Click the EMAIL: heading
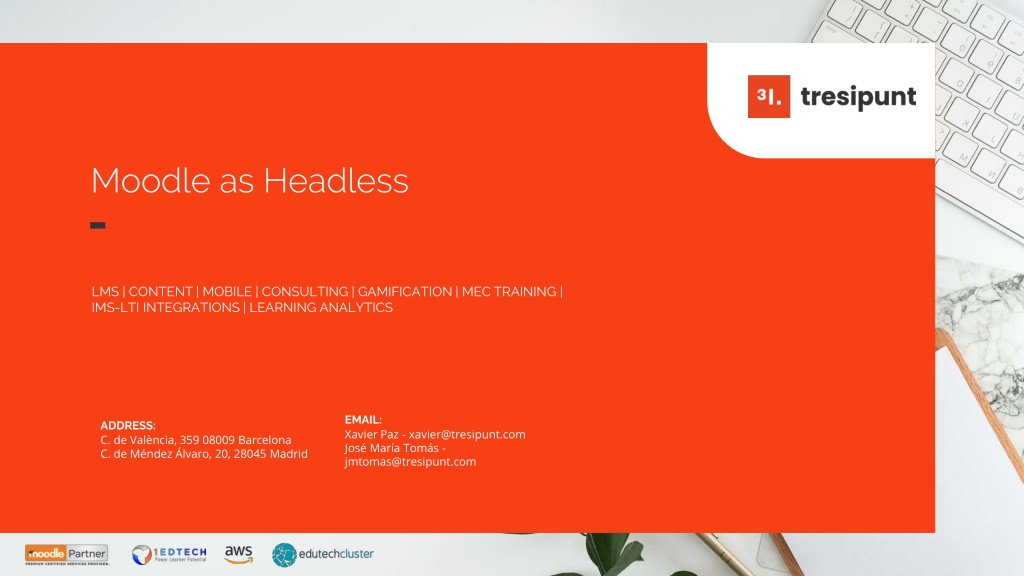This screenshot has height=576, width=1024. click(x=363, y=420)
